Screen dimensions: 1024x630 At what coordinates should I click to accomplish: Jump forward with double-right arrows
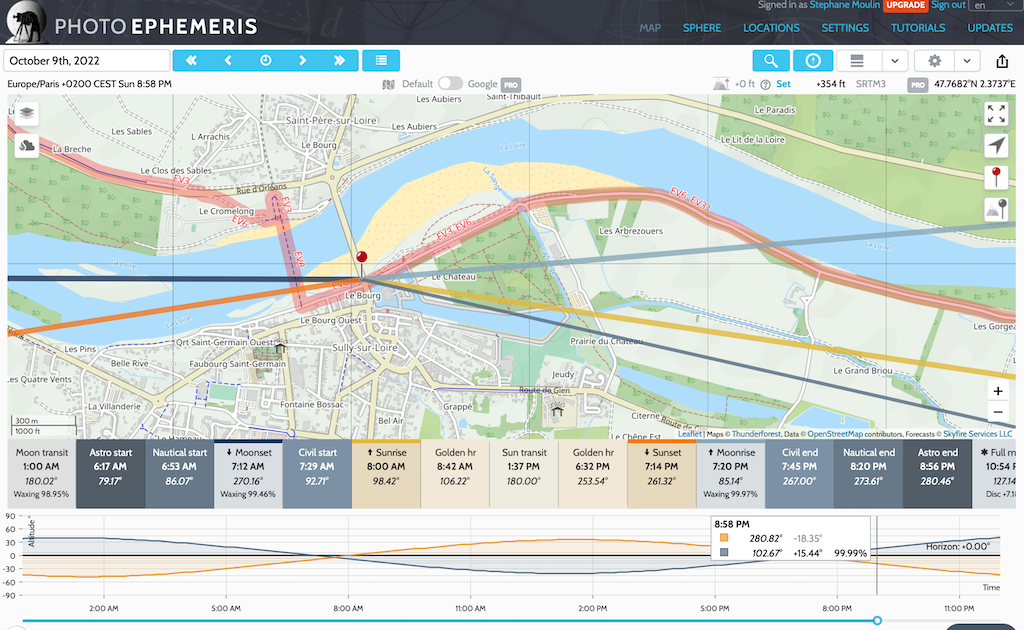pyautogui.click(x=339, y=61)
